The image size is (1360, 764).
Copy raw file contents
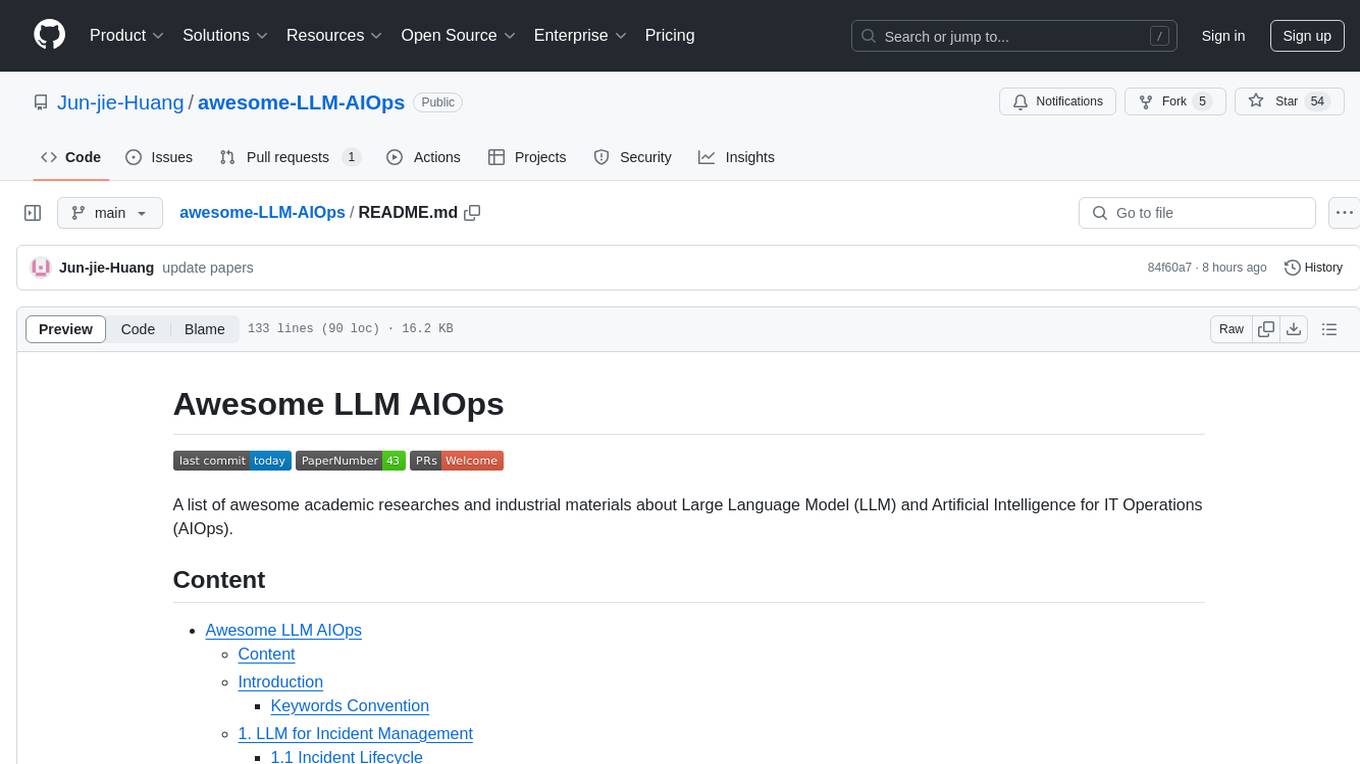pyautogui.click(x=1266, y=329)
